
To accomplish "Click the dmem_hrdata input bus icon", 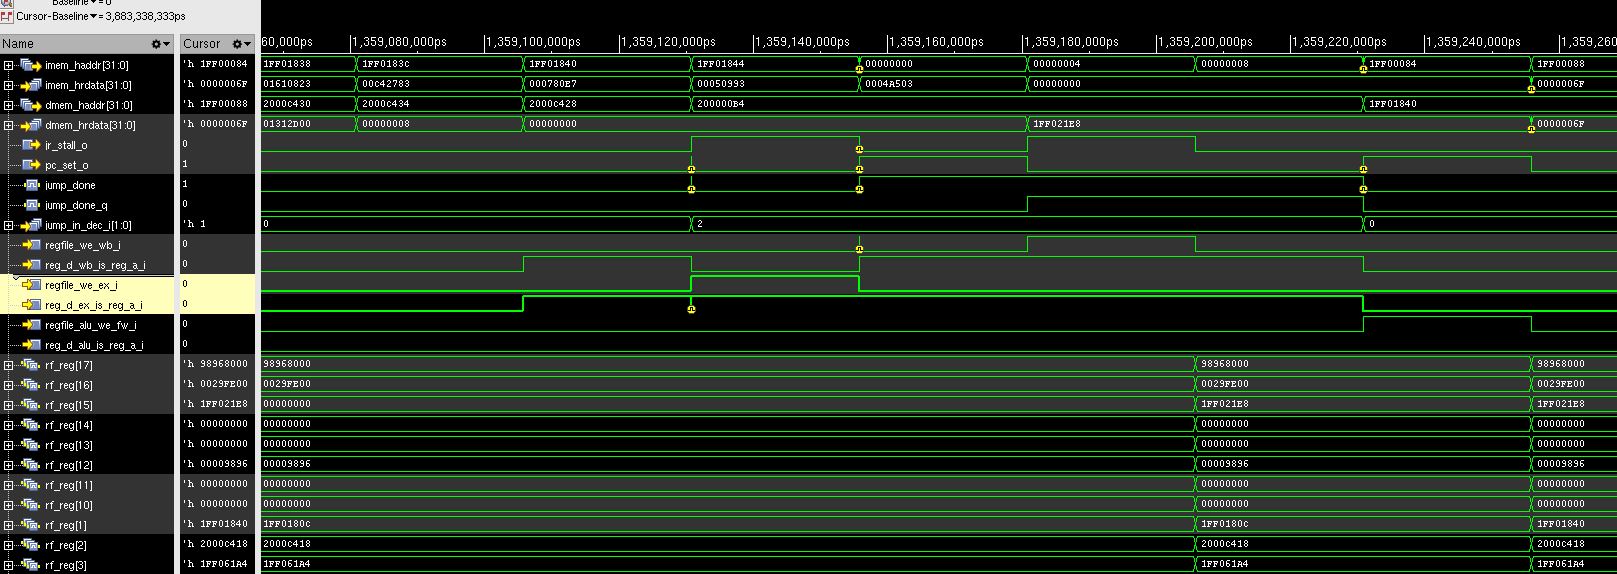I will 30,125.
